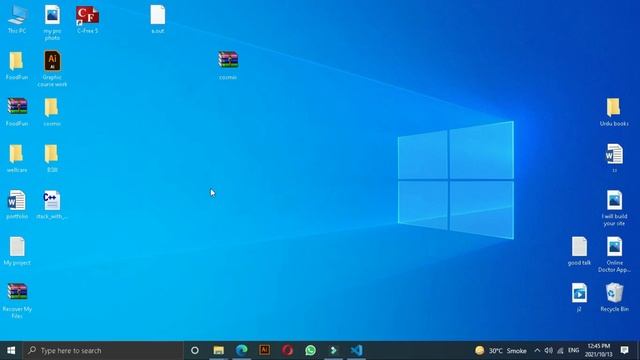This screenshot has width=640, height=360.
Task: Open network settings from the tray icon
Action: [560, 350]
